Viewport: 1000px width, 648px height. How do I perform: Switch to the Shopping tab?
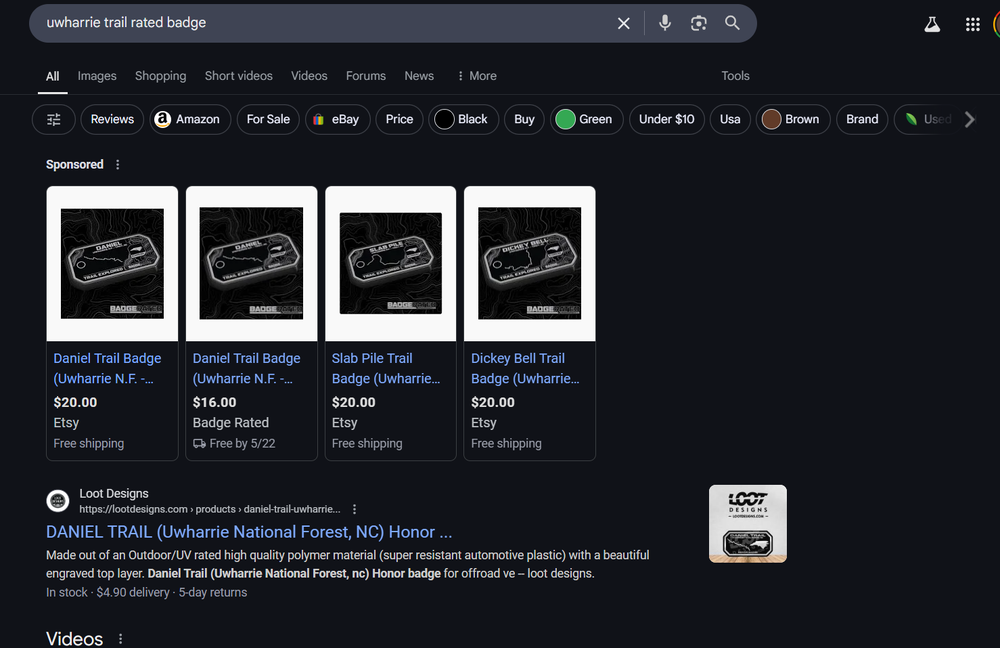[x=161, y=76]
